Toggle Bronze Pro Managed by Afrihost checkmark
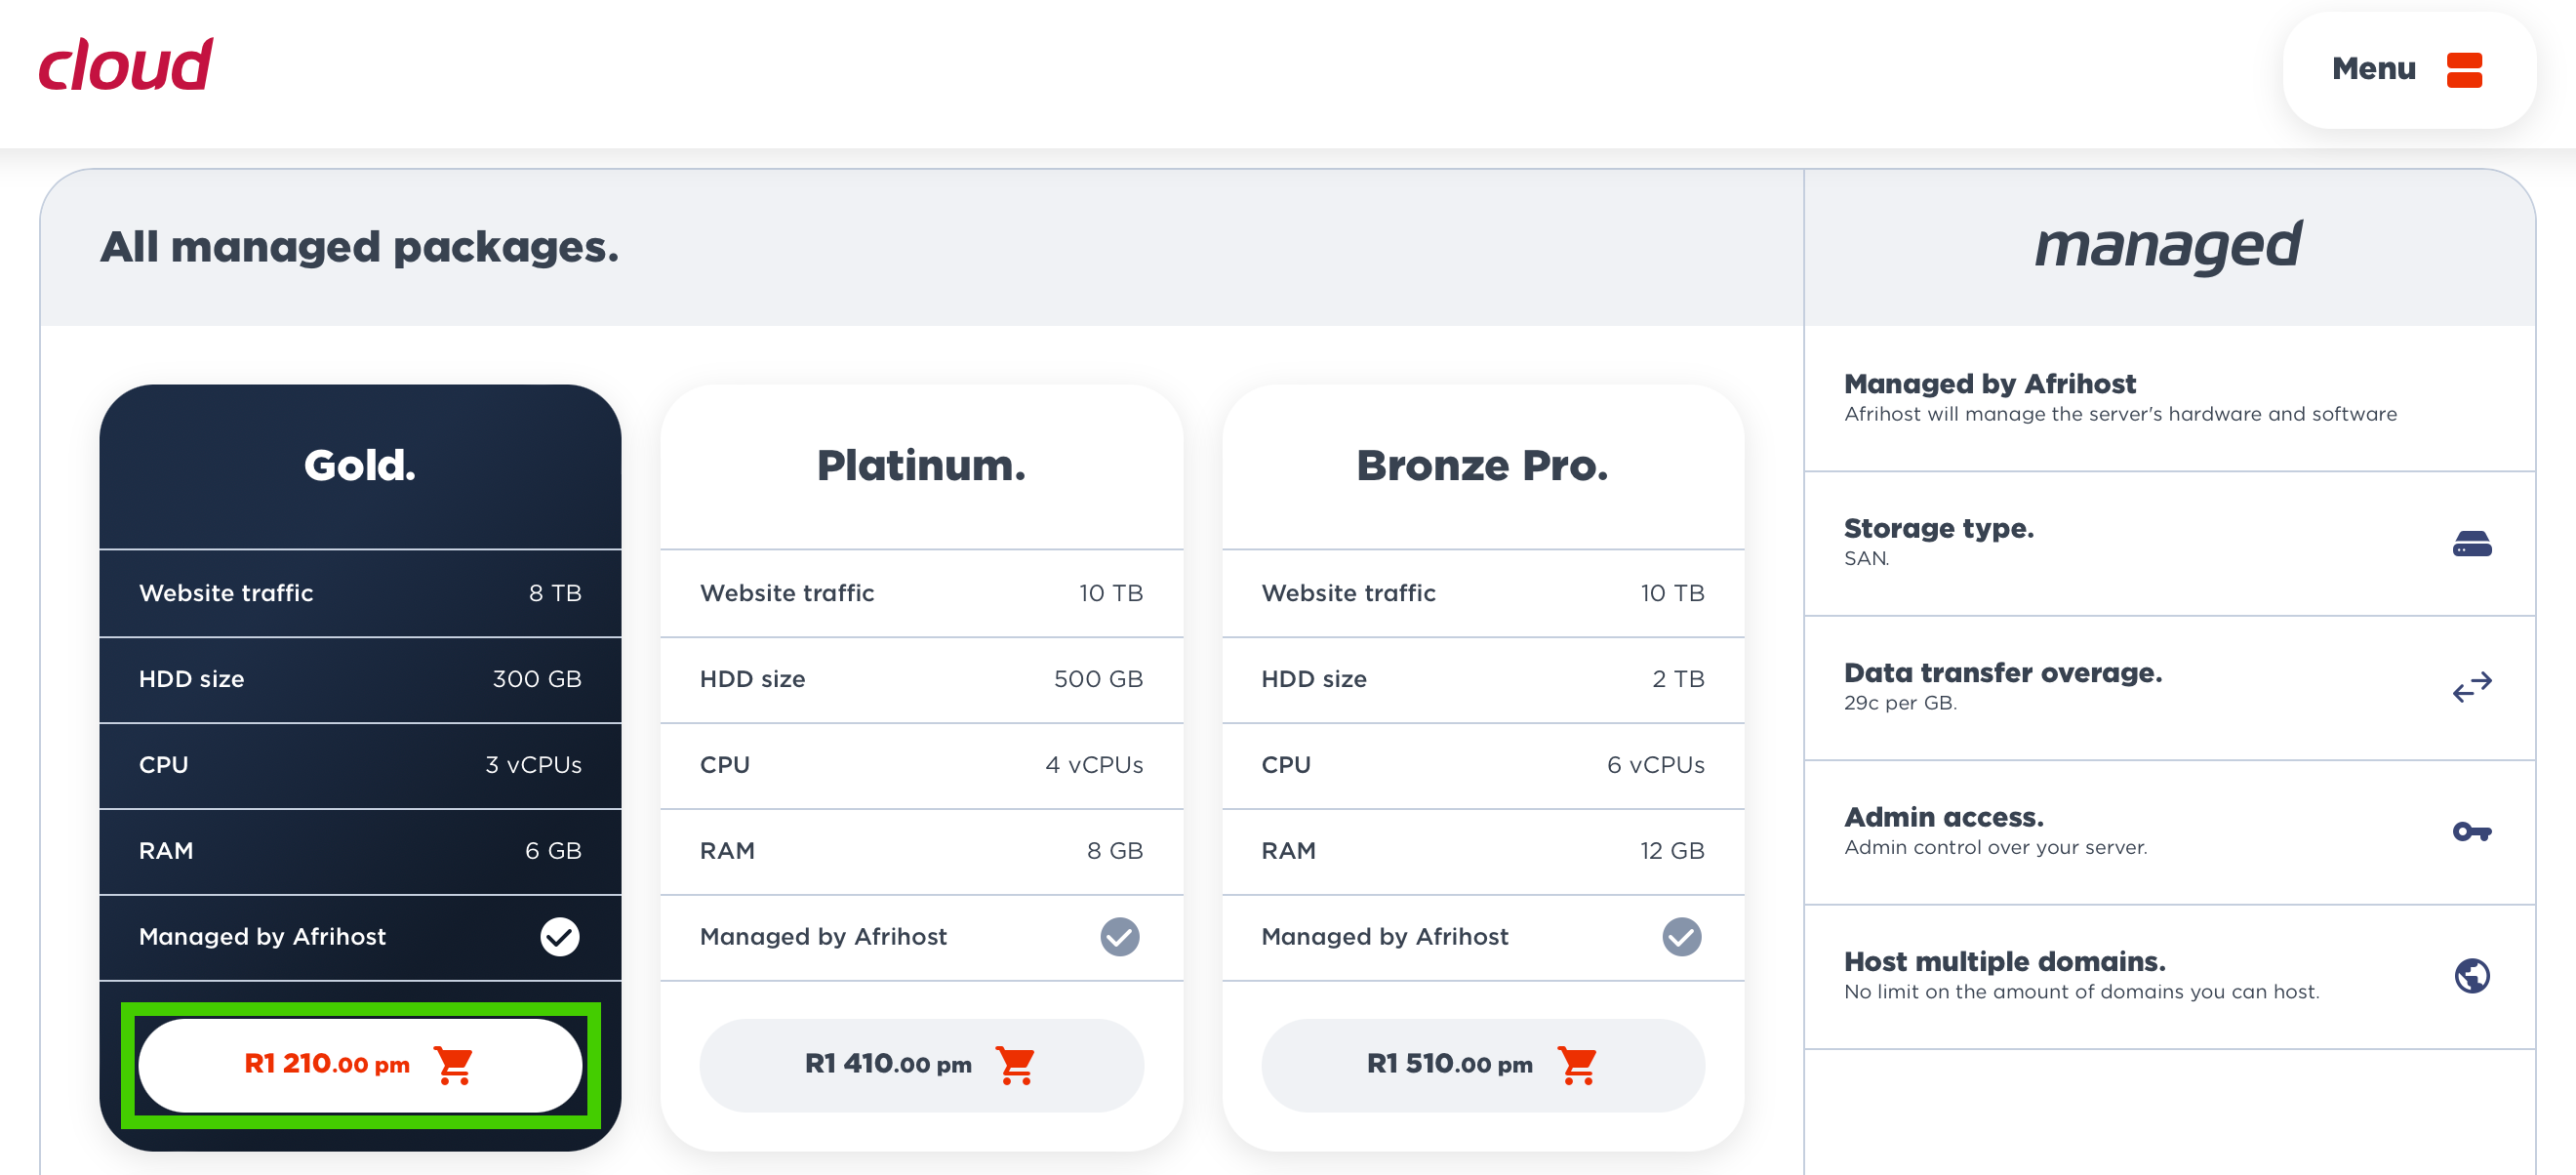This screenshot has width=2576, height=1175. [1681, 937]
